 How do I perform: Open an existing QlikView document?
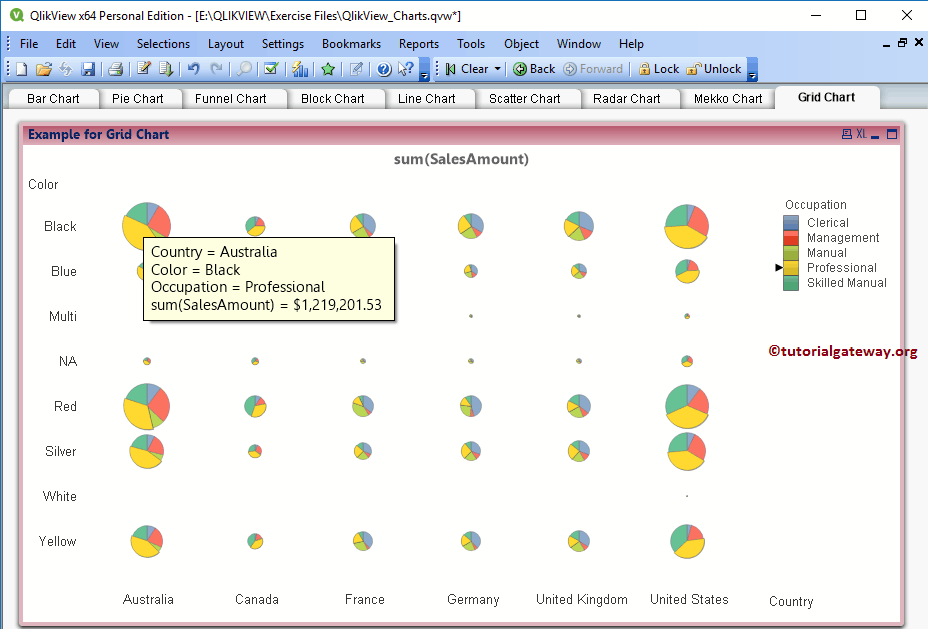44,68
